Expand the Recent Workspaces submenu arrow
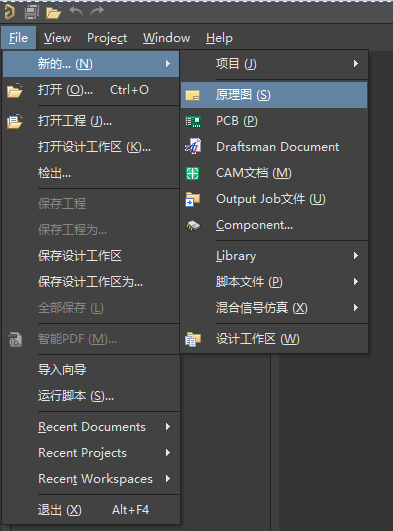This screenshot has width=393, height=531. 168,479
